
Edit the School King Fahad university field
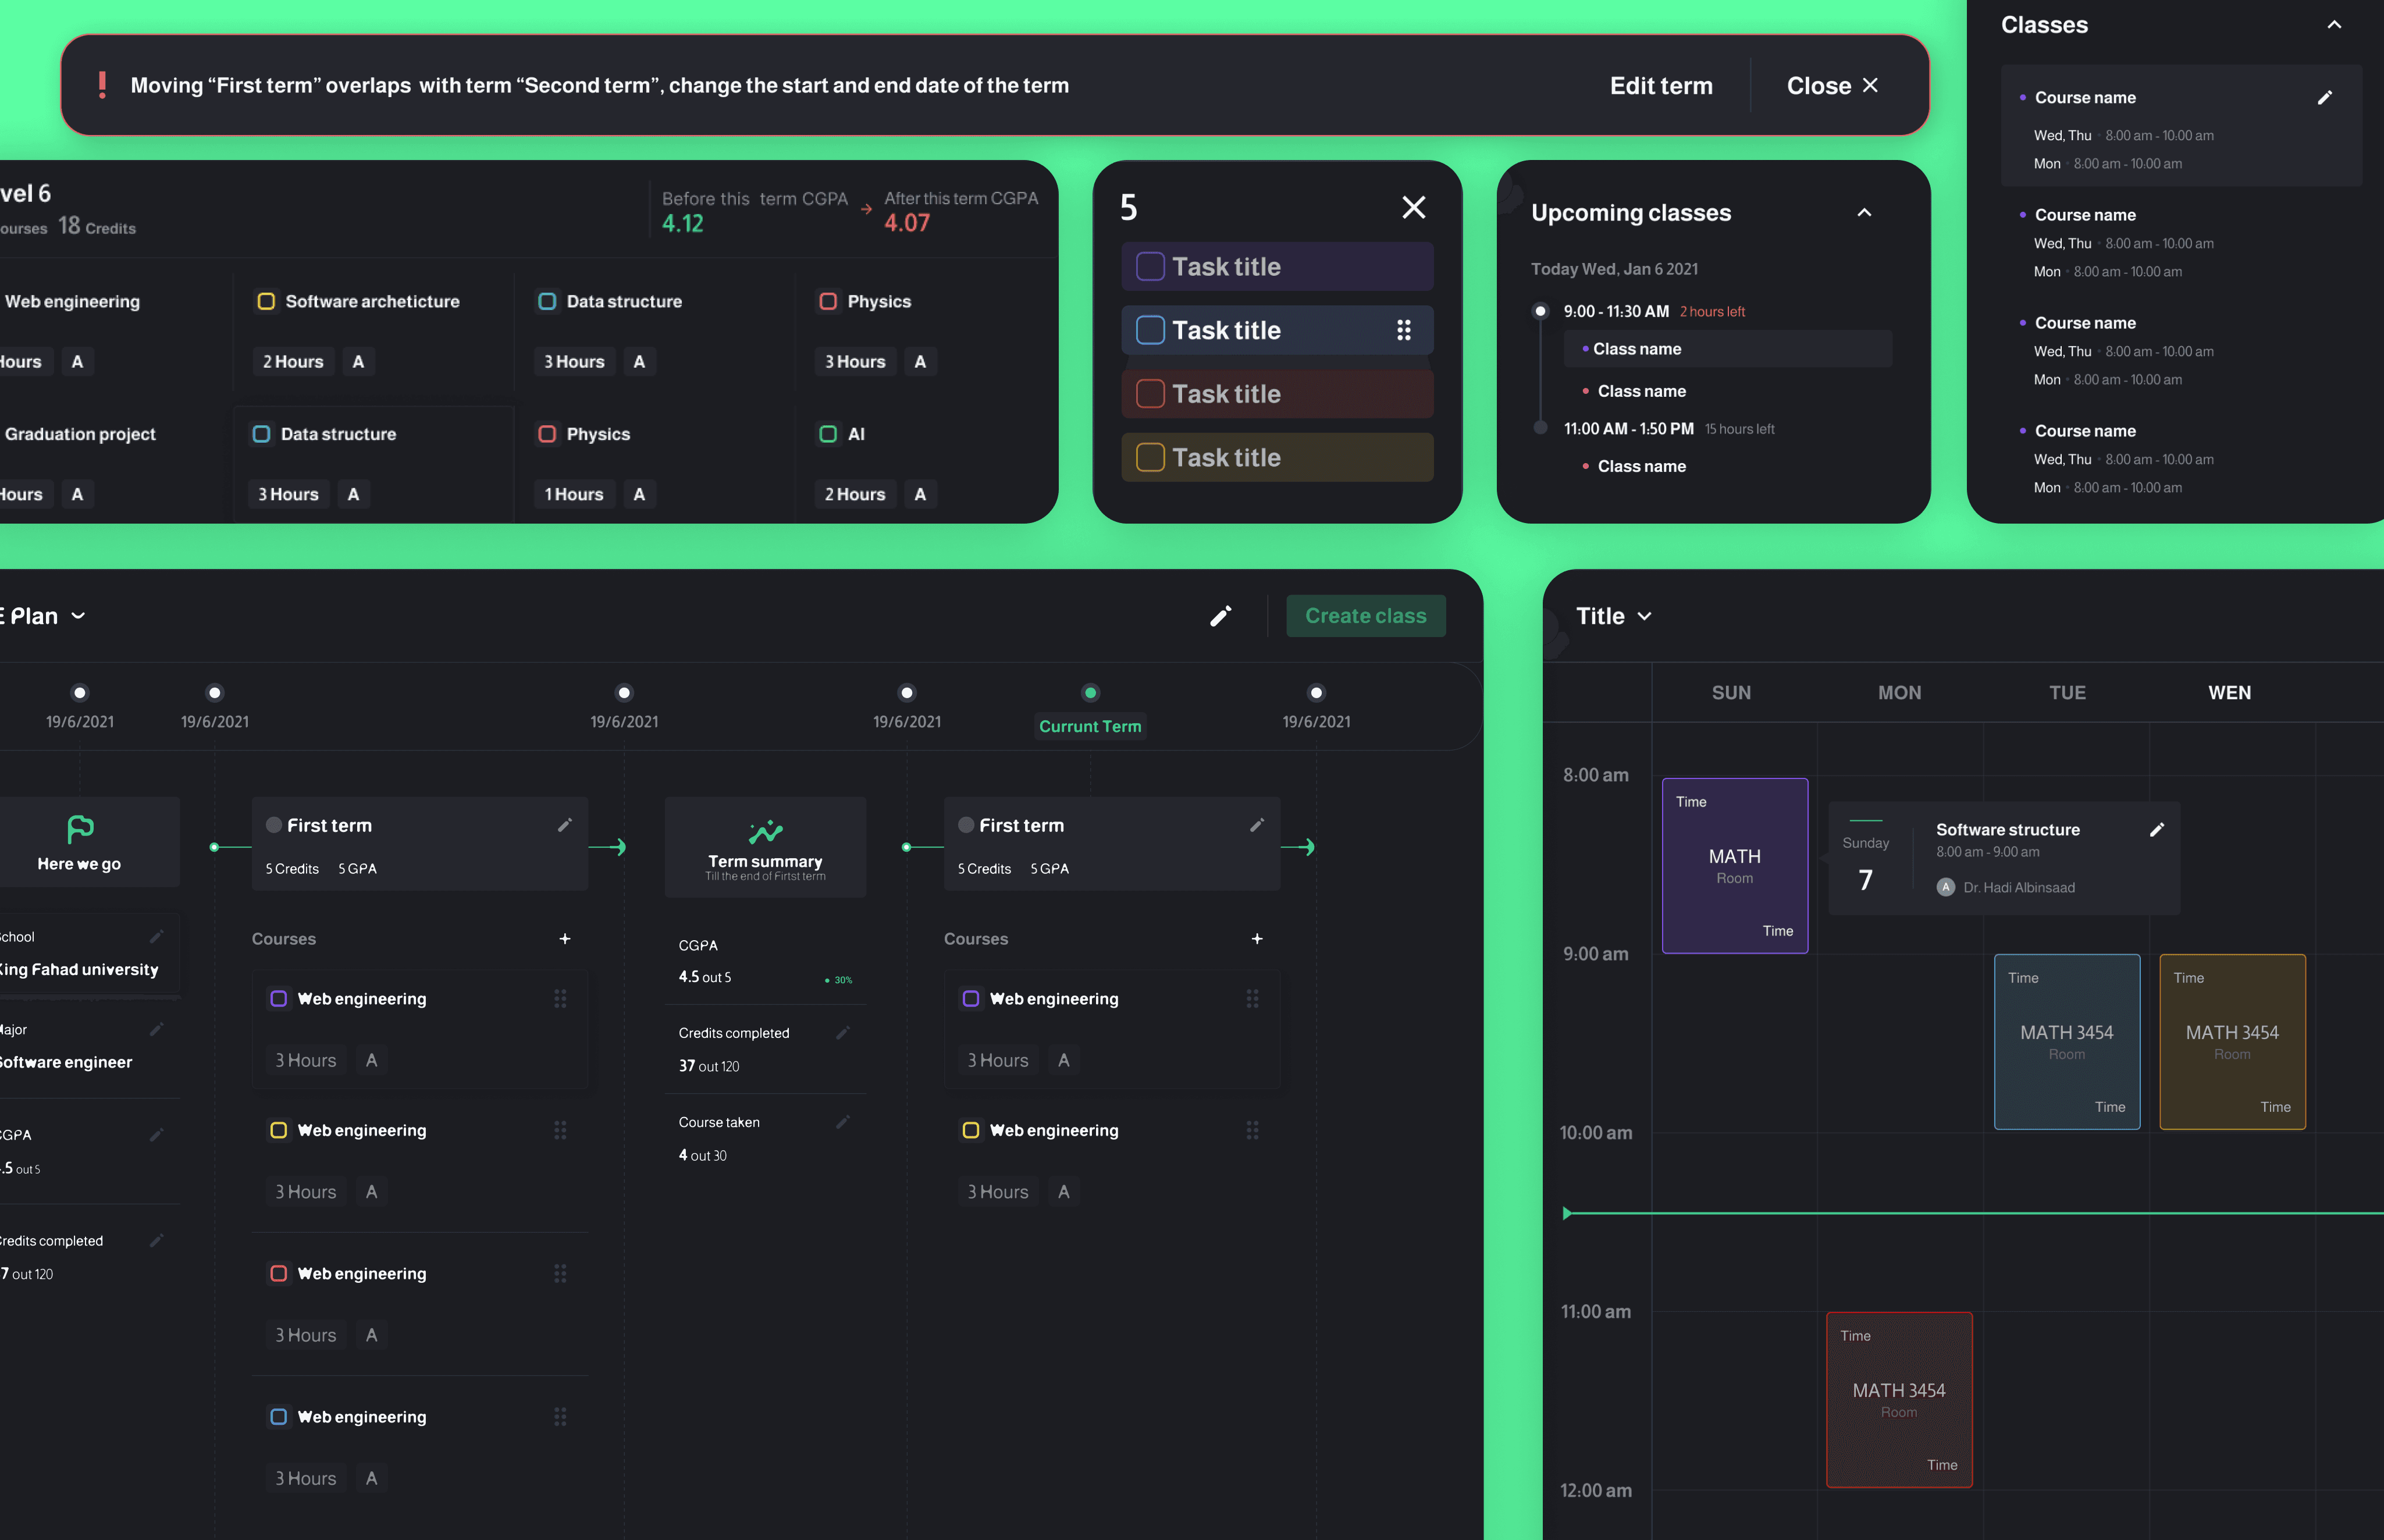pyautogui.click(x=157, y=937)
